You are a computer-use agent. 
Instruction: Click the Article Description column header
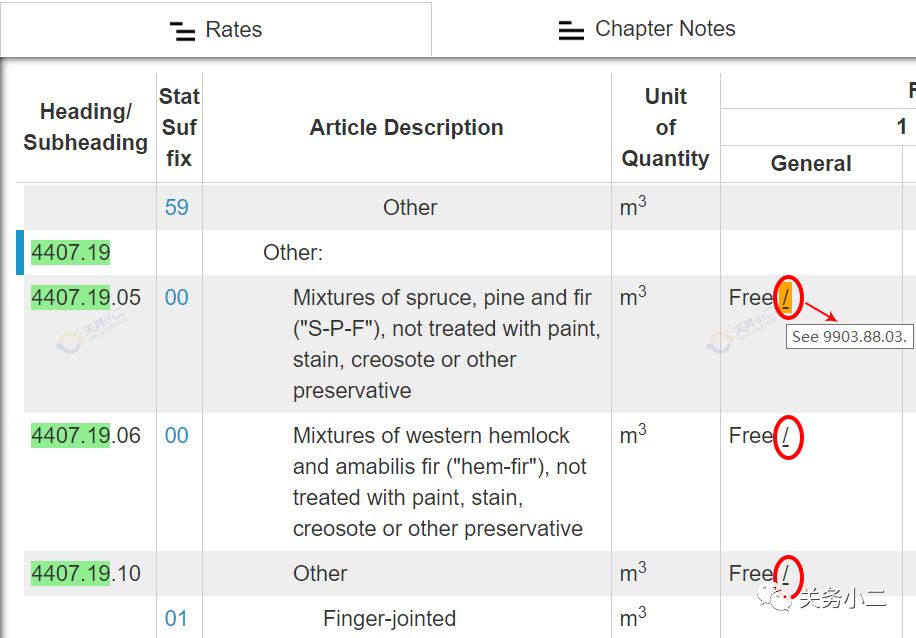tap(407, 127)
